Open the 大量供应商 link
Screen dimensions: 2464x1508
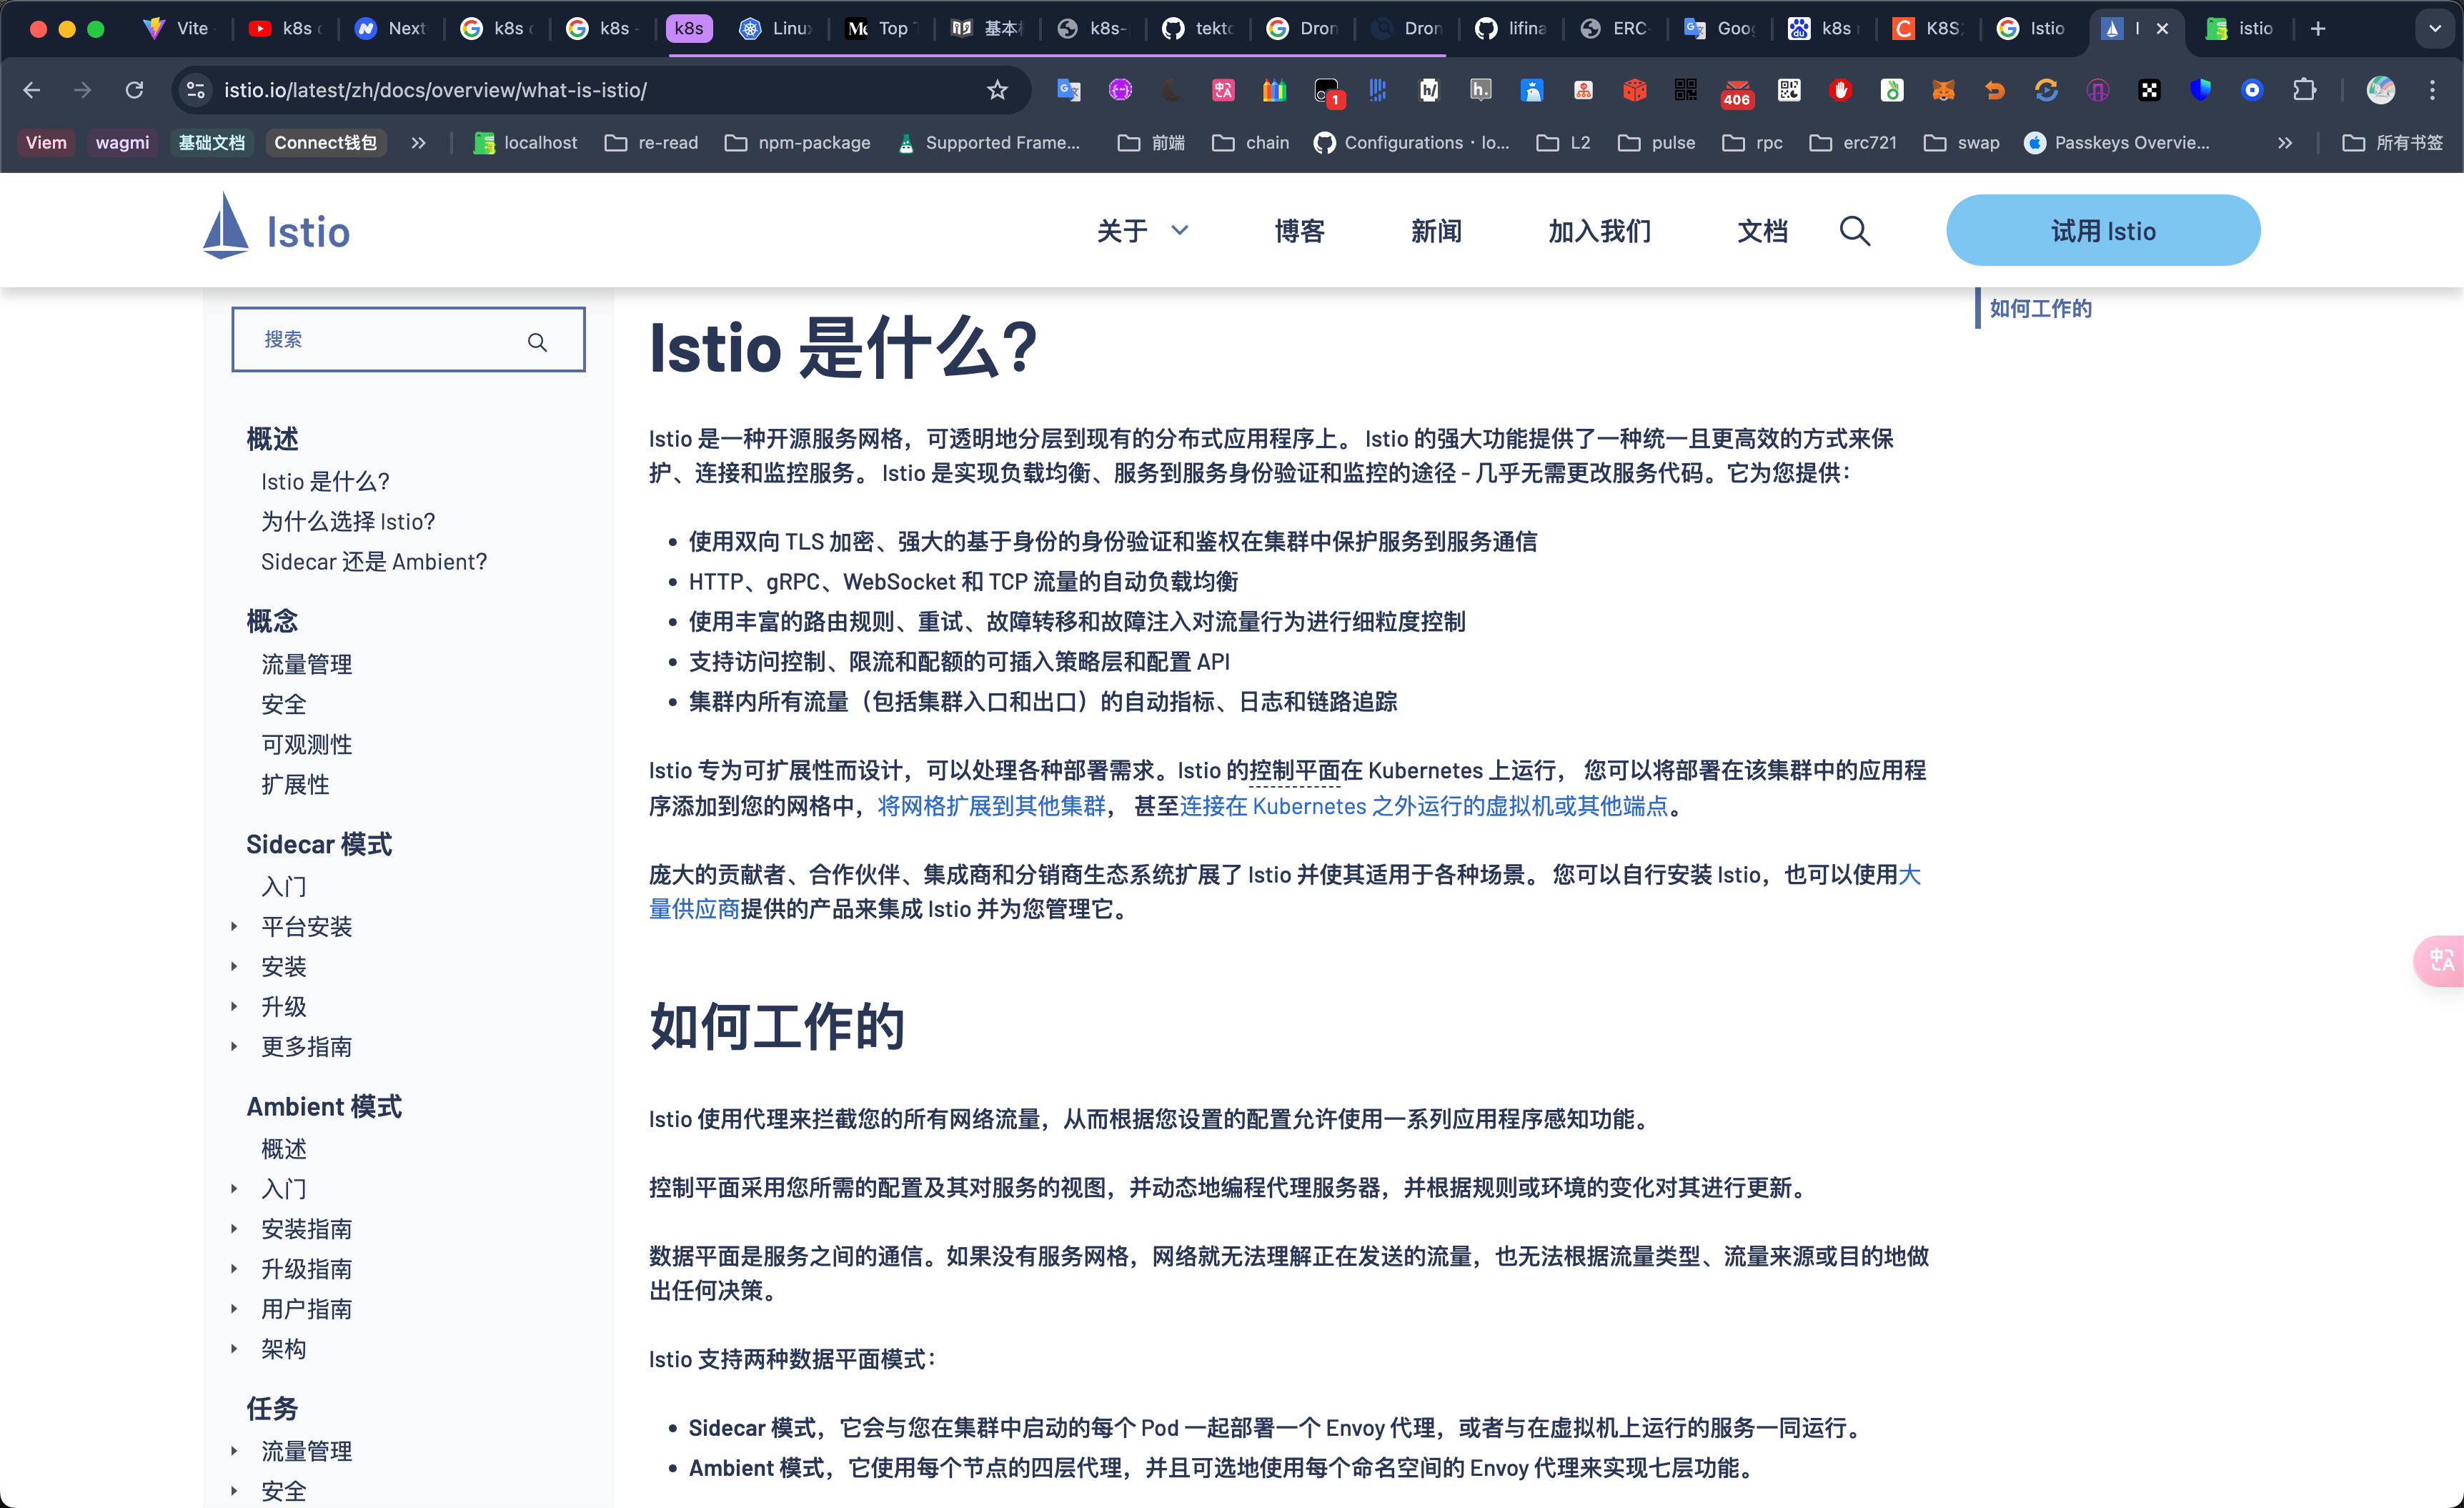[x=694, y=908]
